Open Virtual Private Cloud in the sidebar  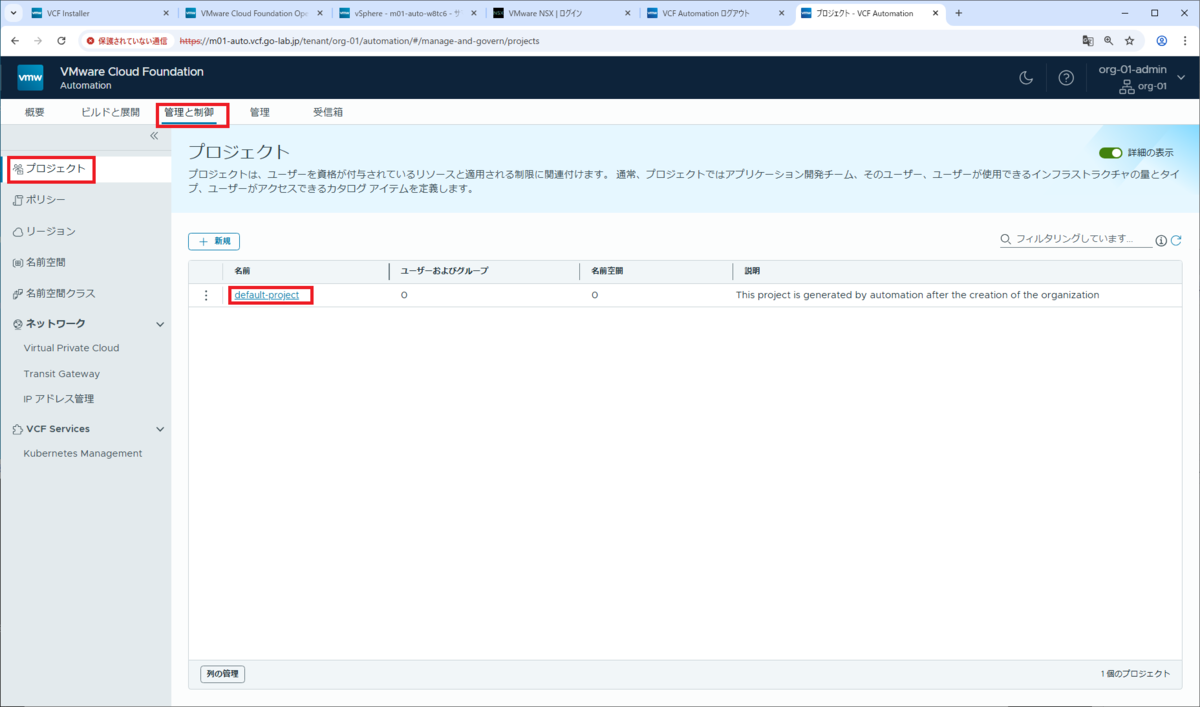[71, 348]
